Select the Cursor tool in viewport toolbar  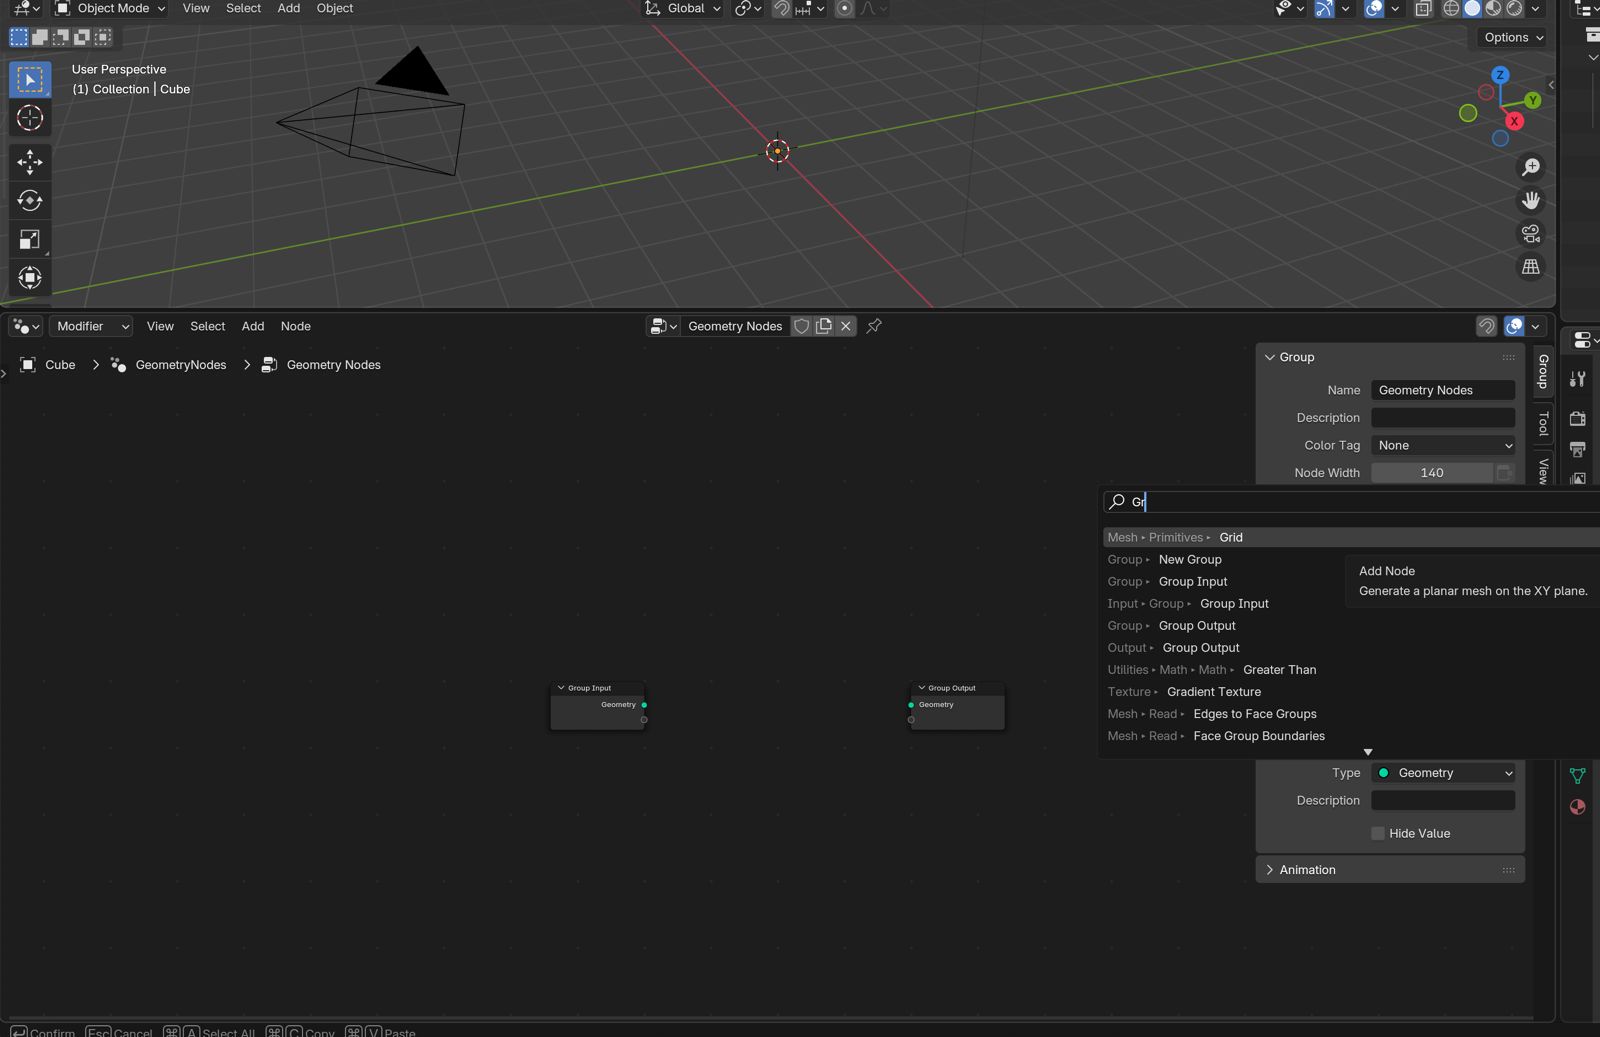30,118
